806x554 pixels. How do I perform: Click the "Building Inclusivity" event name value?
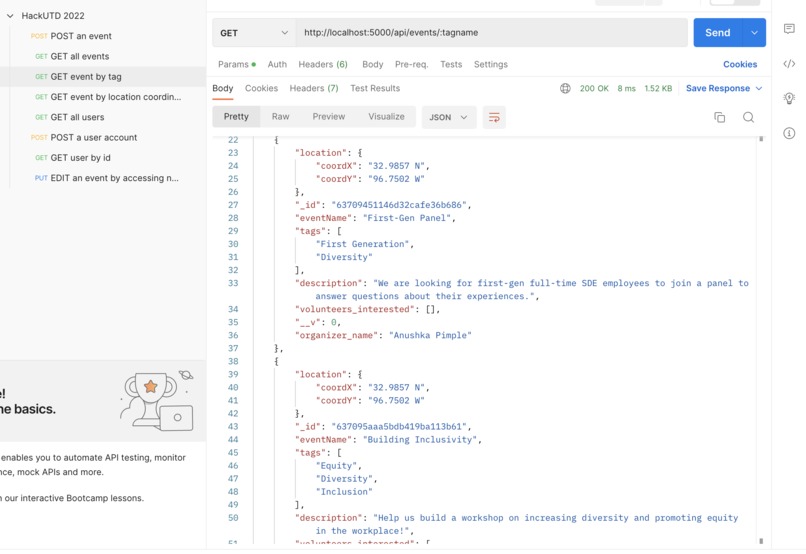(420, 439)
